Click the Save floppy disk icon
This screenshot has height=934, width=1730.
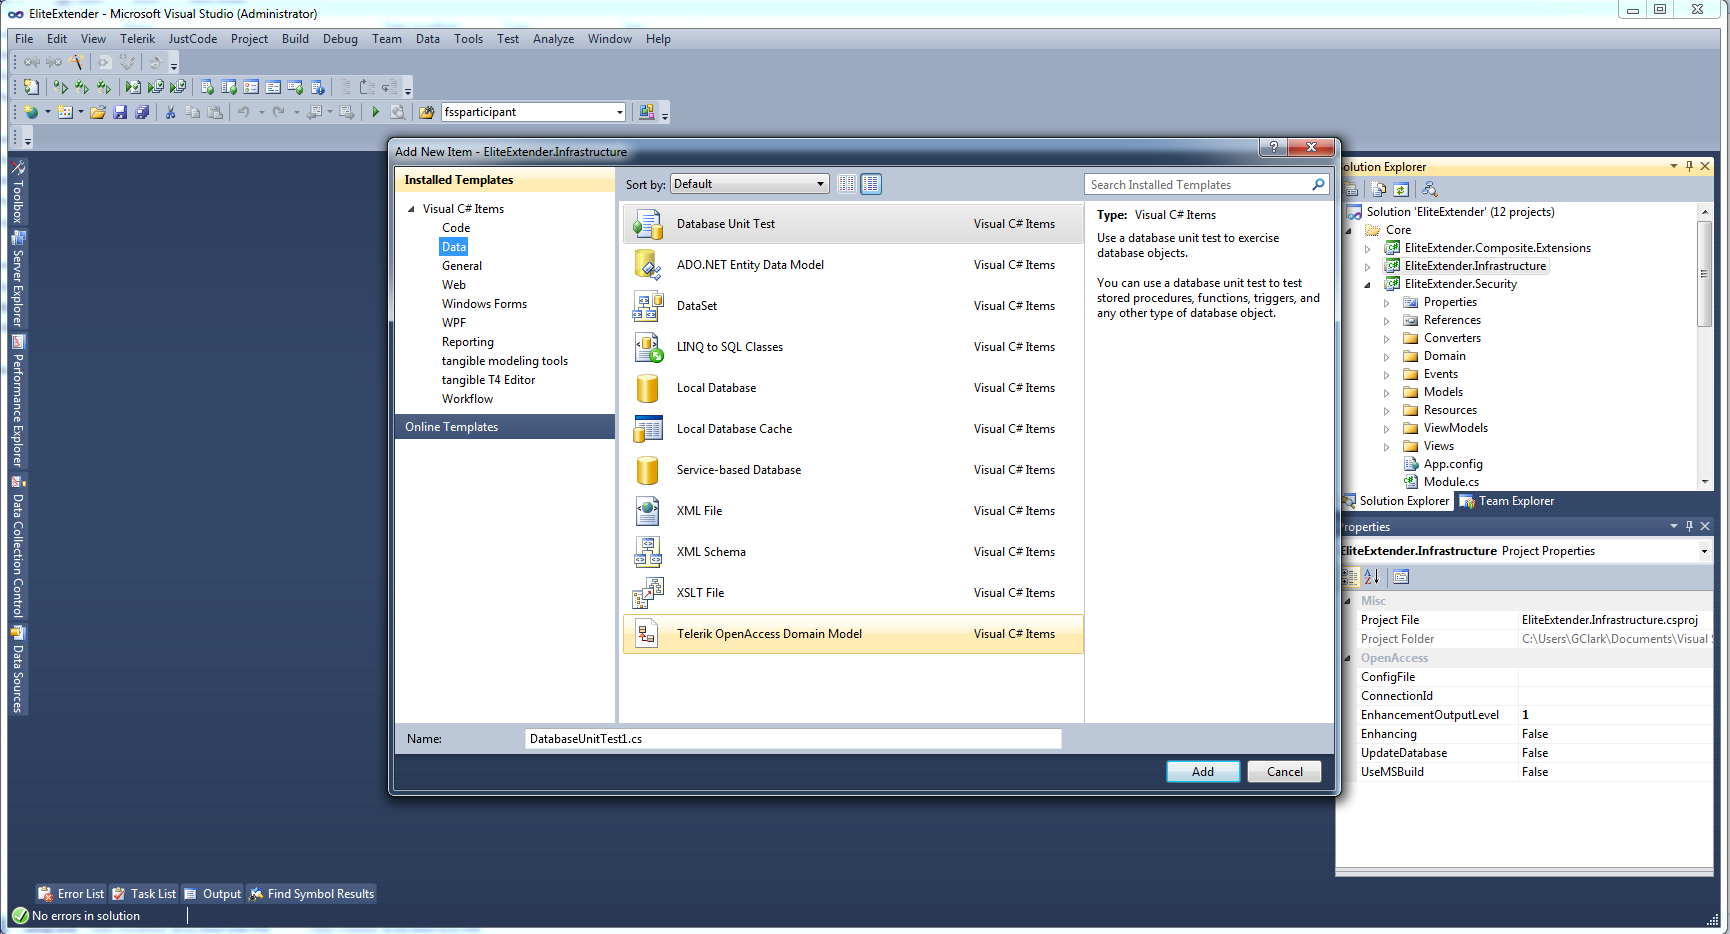(x=120, y=112)
